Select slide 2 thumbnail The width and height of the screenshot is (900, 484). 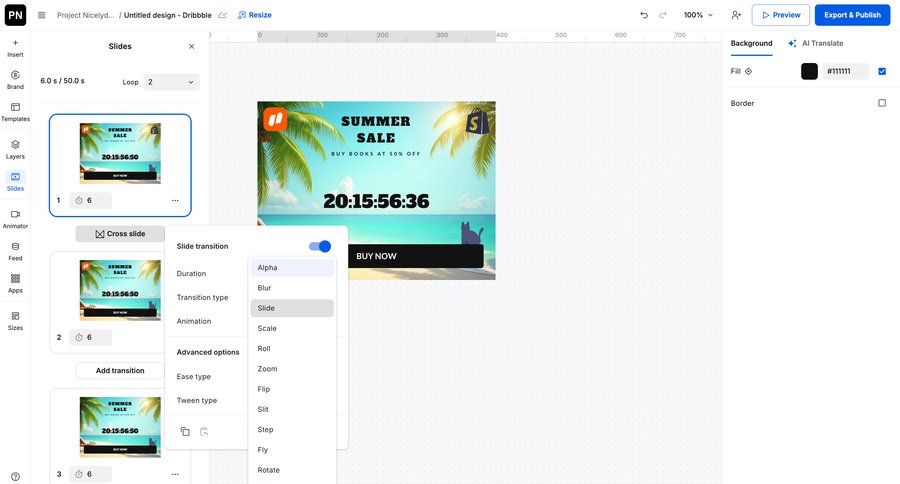(x=120, y=290)
